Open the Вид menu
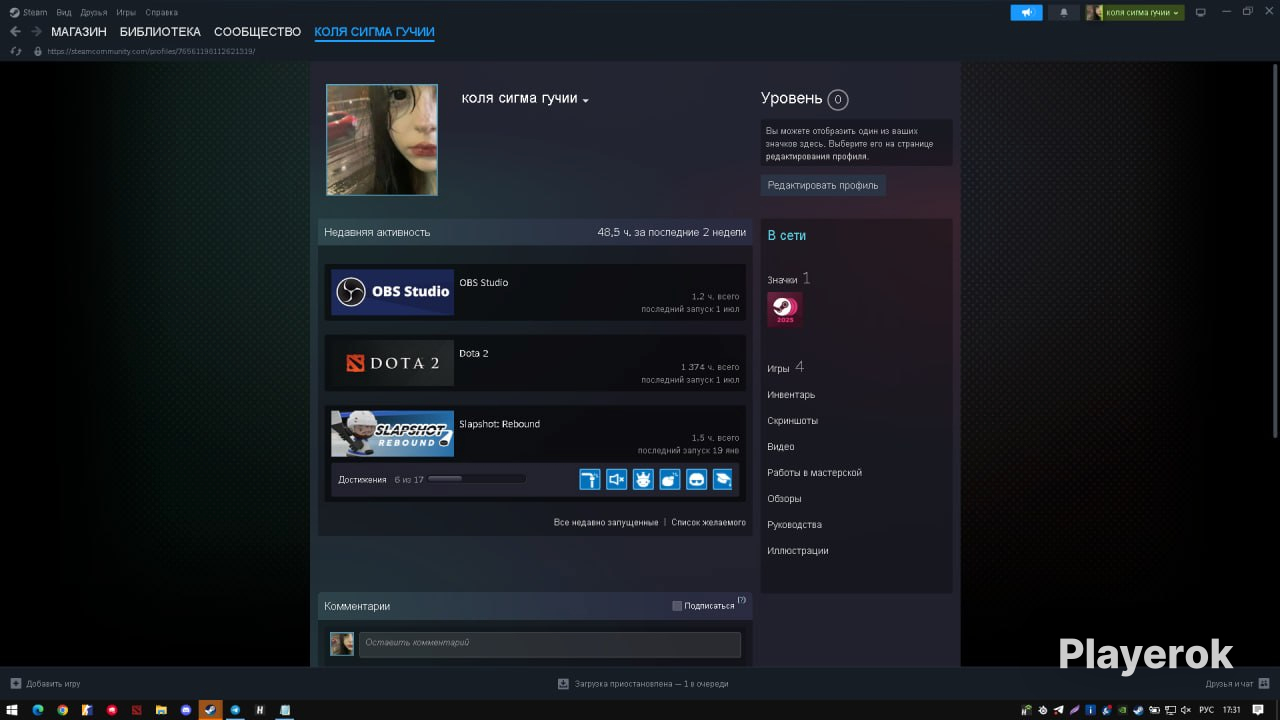 click(x=64, y=12)
